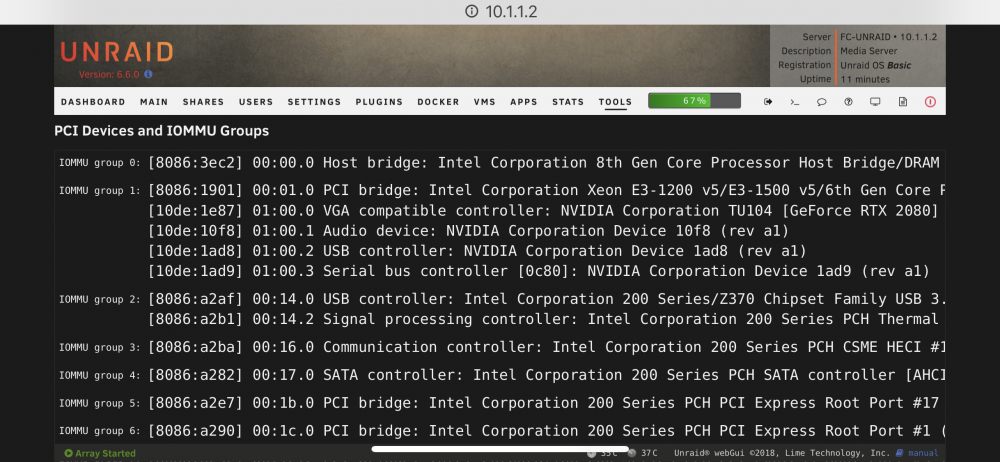Viewport: 1000px width, 462px height.
Task: Click the IOMMU group 1 label
Action: point(99,190)
